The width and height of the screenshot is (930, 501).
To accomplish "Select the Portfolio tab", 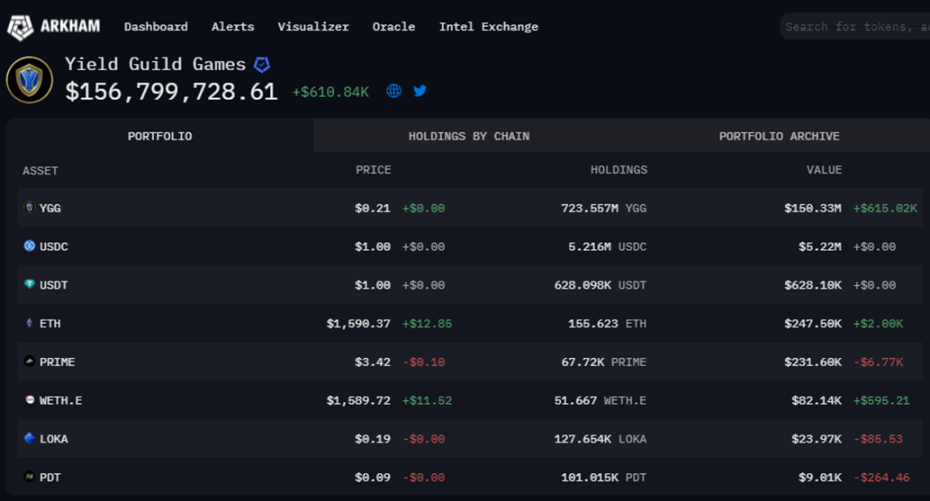I will [x=160, y=136].
